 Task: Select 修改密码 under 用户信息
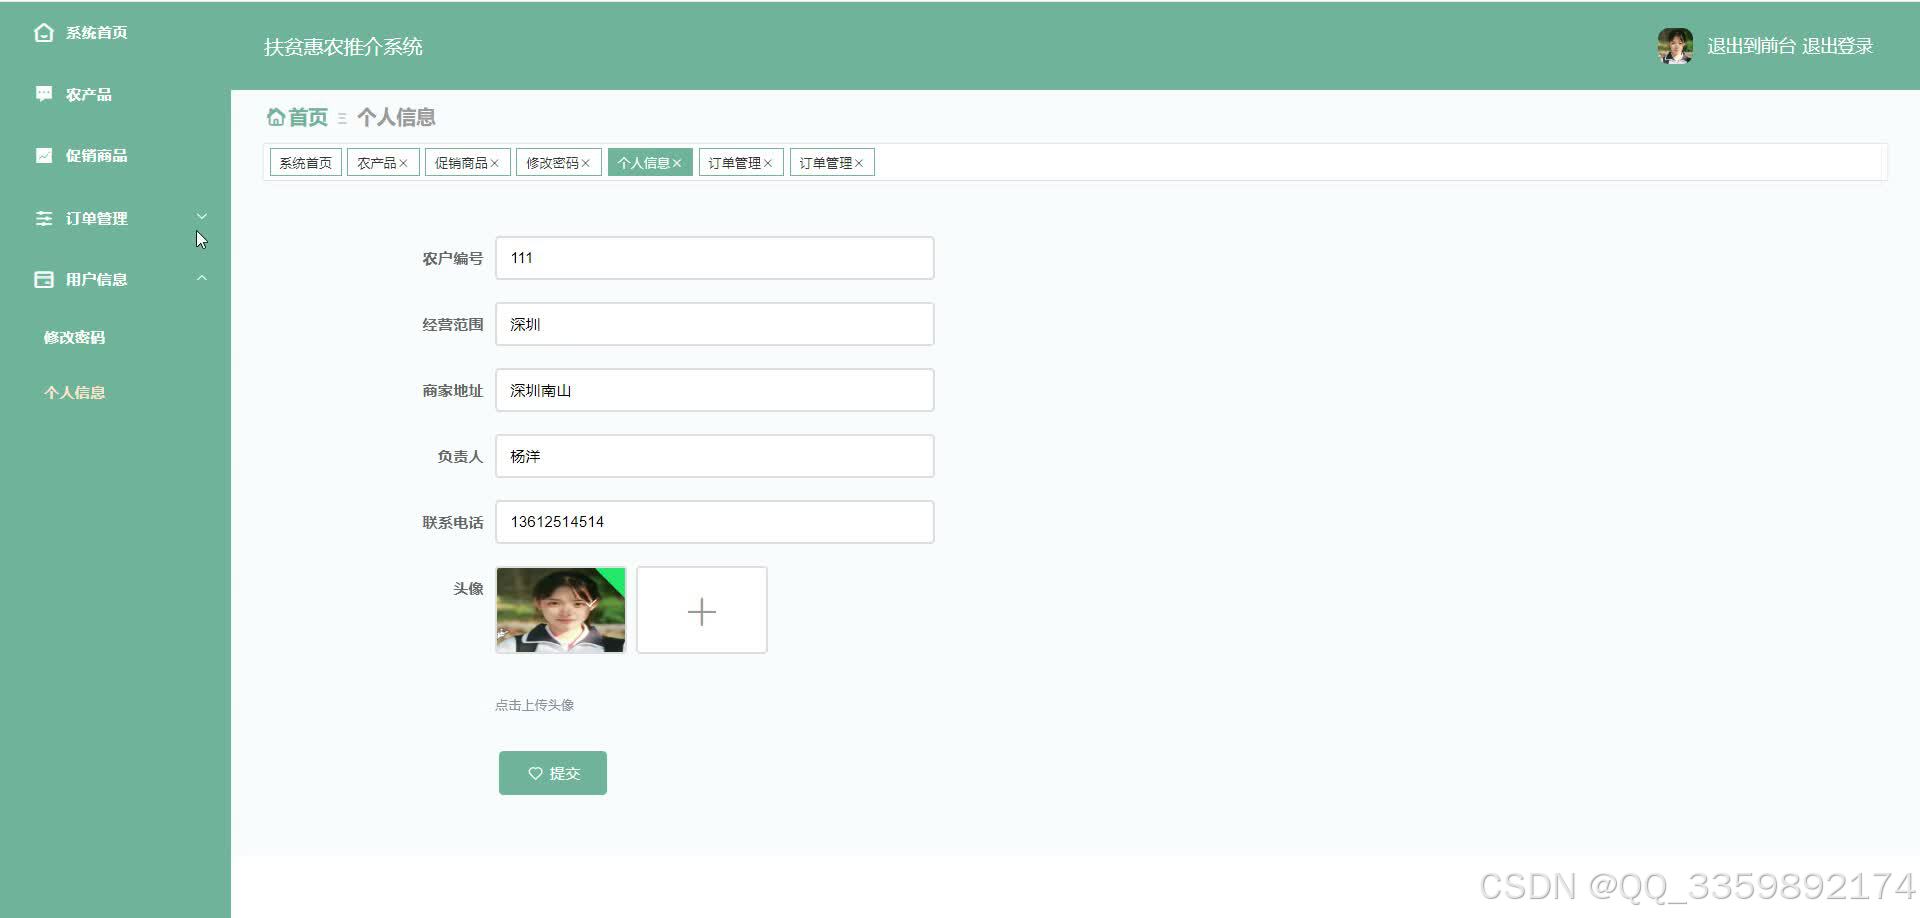pos(74,337)
